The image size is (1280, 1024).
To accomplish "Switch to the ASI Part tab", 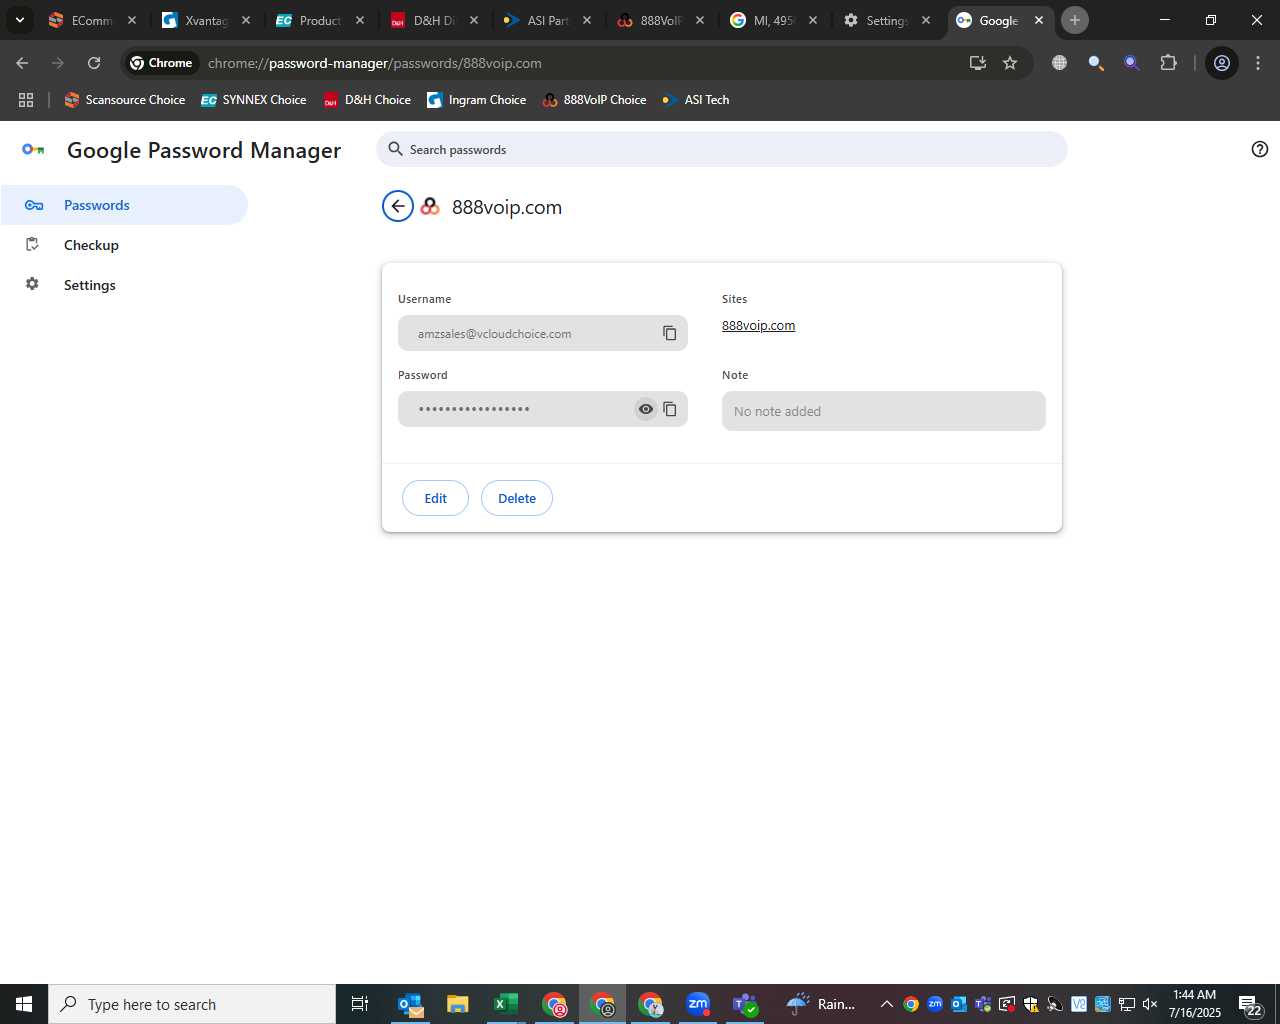I will pyautogui.click(x=547, y=20).
